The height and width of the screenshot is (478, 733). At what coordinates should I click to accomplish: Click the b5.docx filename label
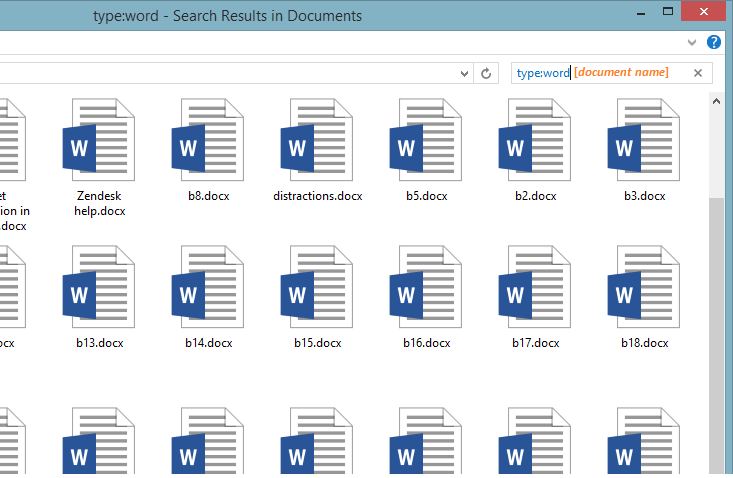coord(426,196)
